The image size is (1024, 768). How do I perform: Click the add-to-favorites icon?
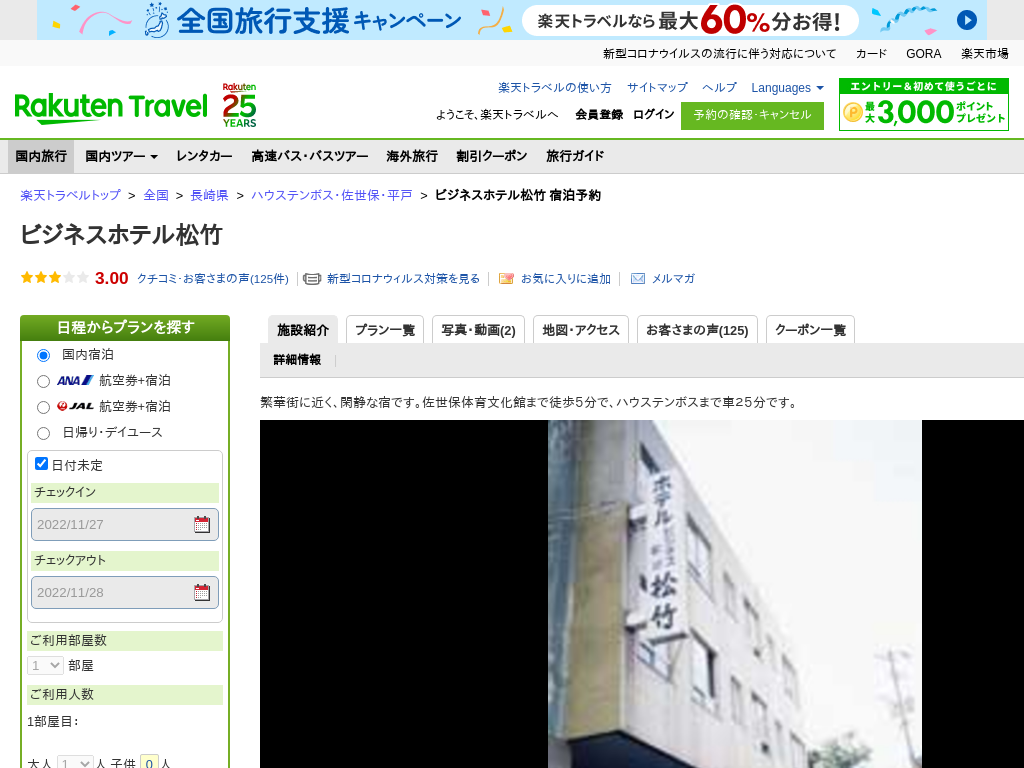click(x=506, y=279)
